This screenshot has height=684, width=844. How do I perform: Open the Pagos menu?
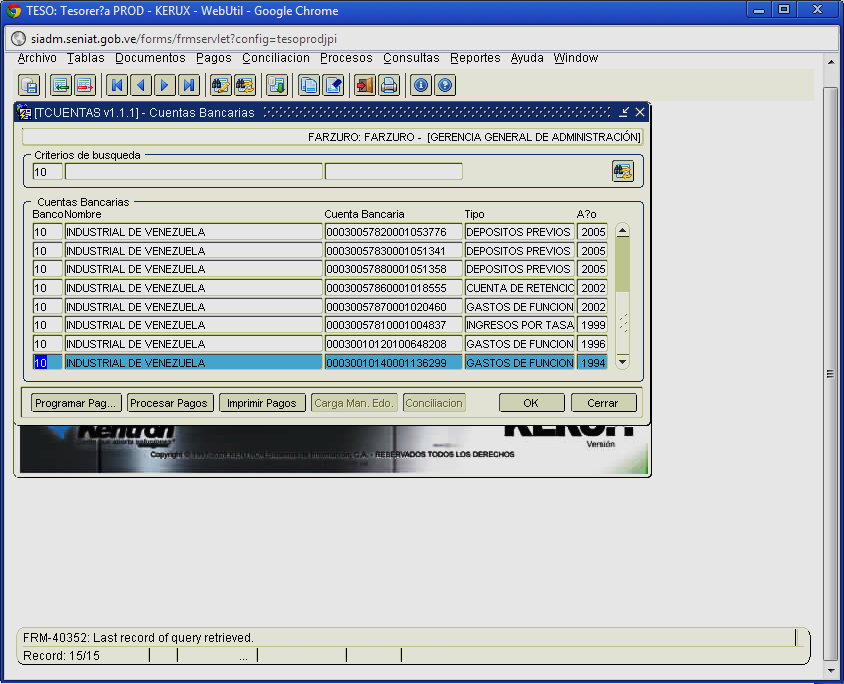tap(214, 58)
